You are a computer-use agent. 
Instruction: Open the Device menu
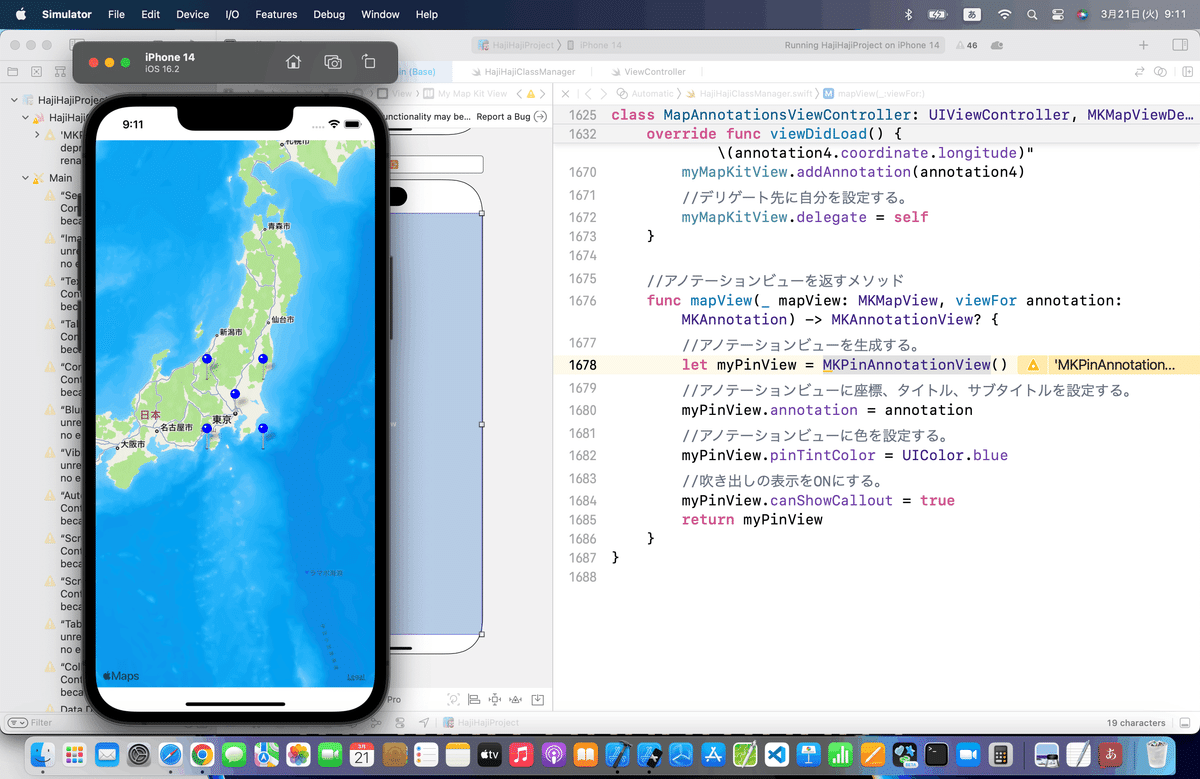coord(192,15)
